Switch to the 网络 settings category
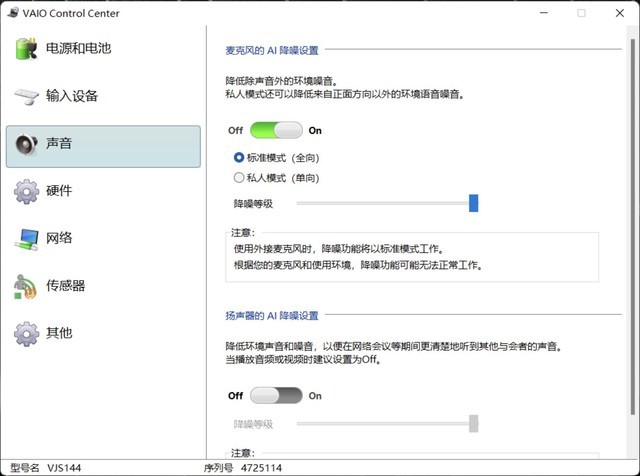 103,238
